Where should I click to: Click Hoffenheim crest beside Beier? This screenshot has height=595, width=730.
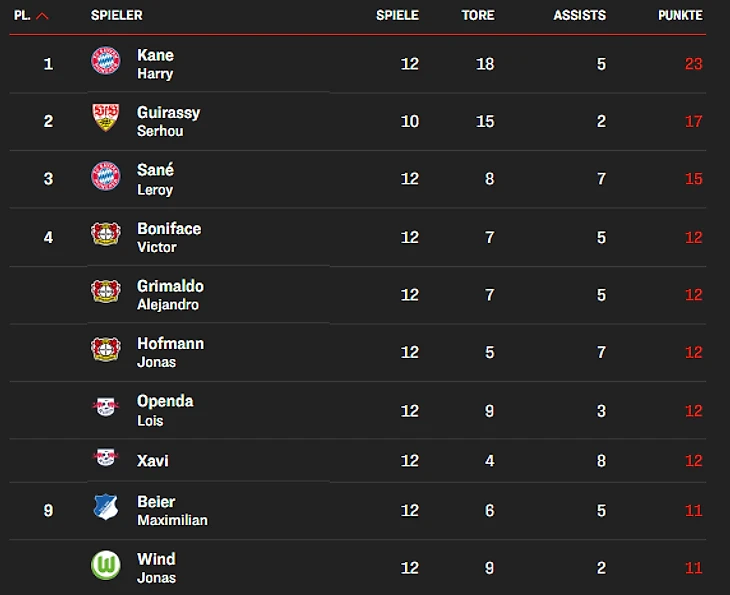[x=105, y=507]
